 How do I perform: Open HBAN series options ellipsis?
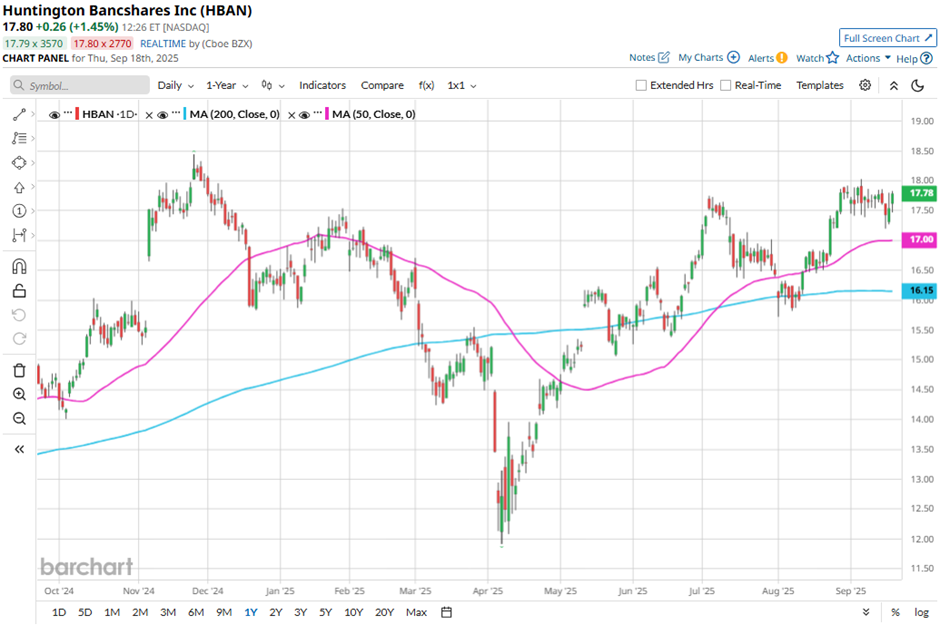tap(68, 113)
